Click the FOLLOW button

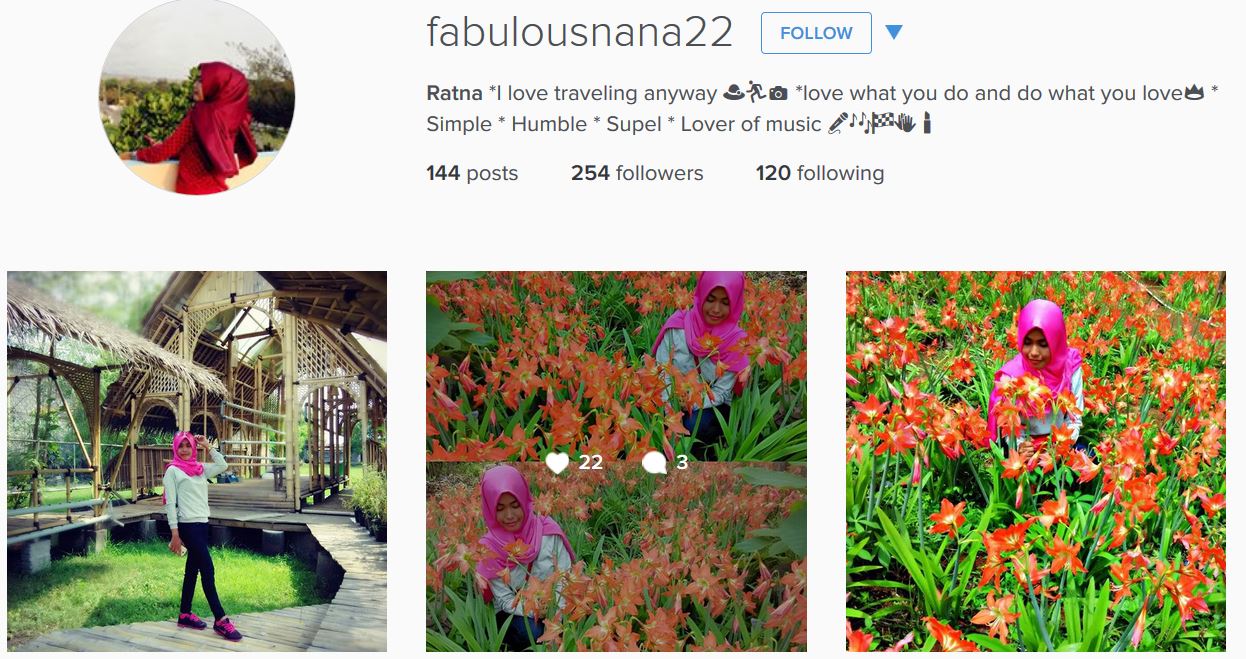click(x=816, y=33)
